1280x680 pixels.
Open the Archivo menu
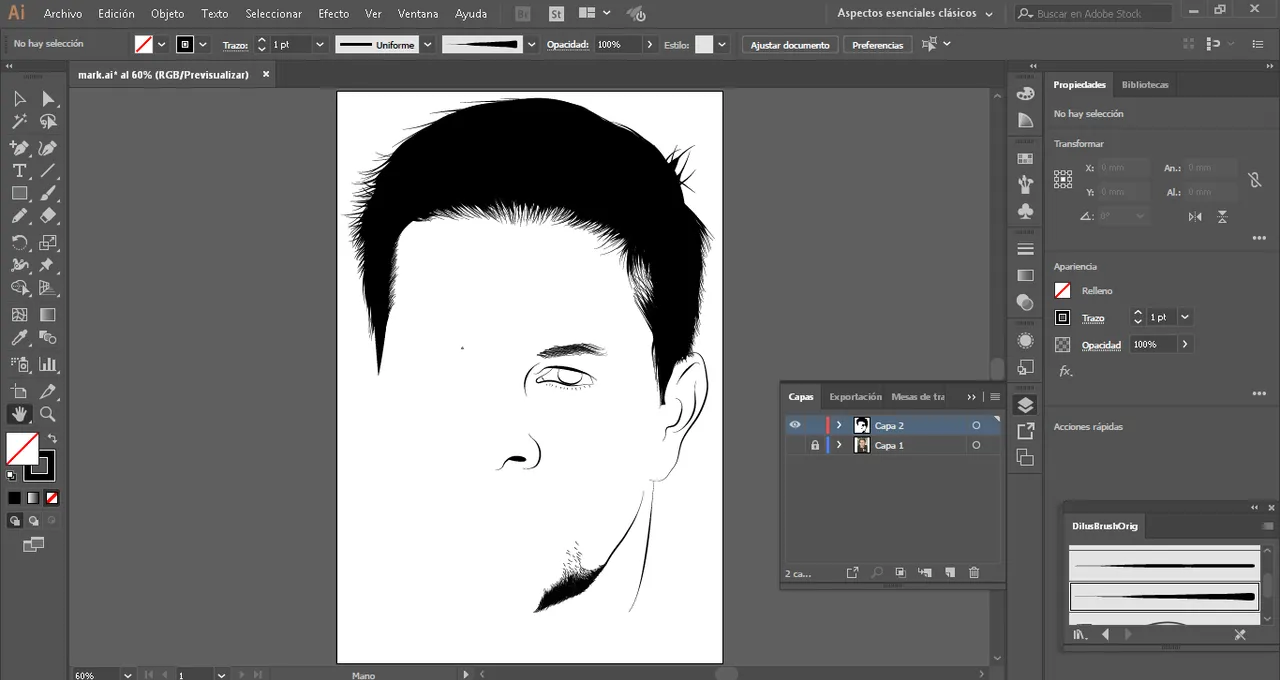(63, 14)
